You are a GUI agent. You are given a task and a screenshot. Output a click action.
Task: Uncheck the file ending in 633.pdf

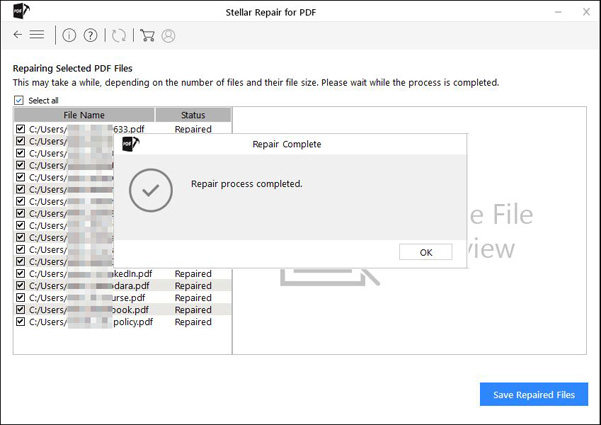coord(20,129)
